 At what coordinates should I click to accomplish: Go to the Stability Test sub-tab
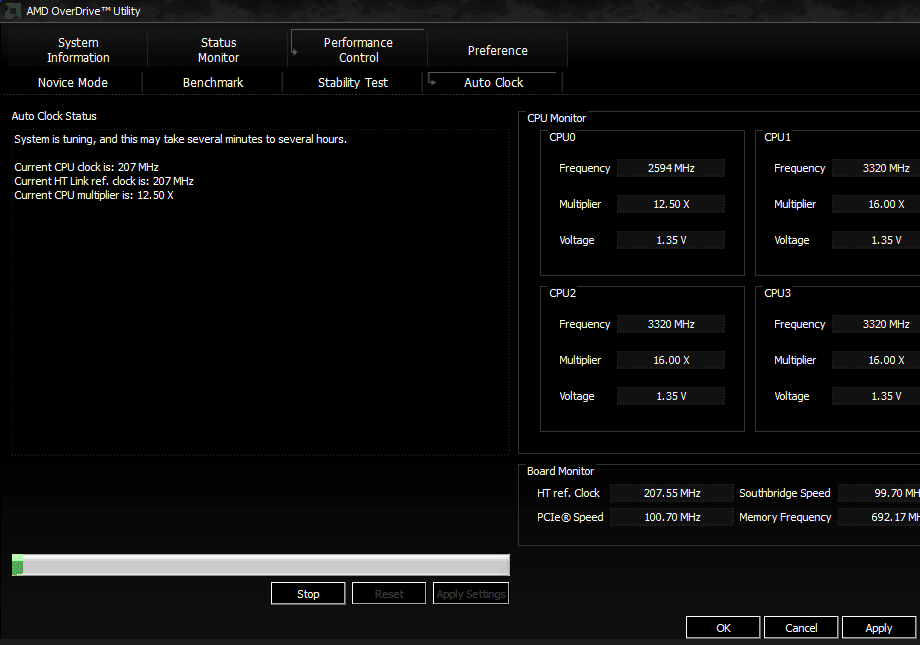[x=353, y=83]
